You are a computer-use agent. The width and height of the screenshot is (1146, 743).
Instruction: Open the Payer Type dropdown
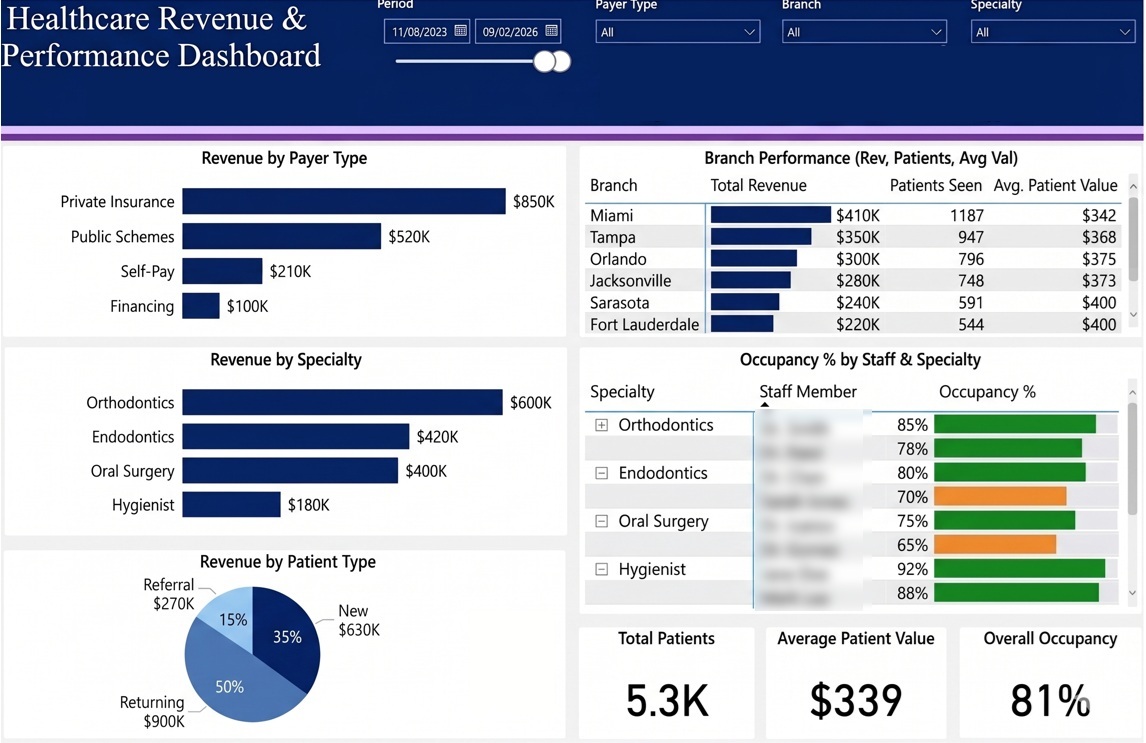pyautogui.click(x=678, y=32)
